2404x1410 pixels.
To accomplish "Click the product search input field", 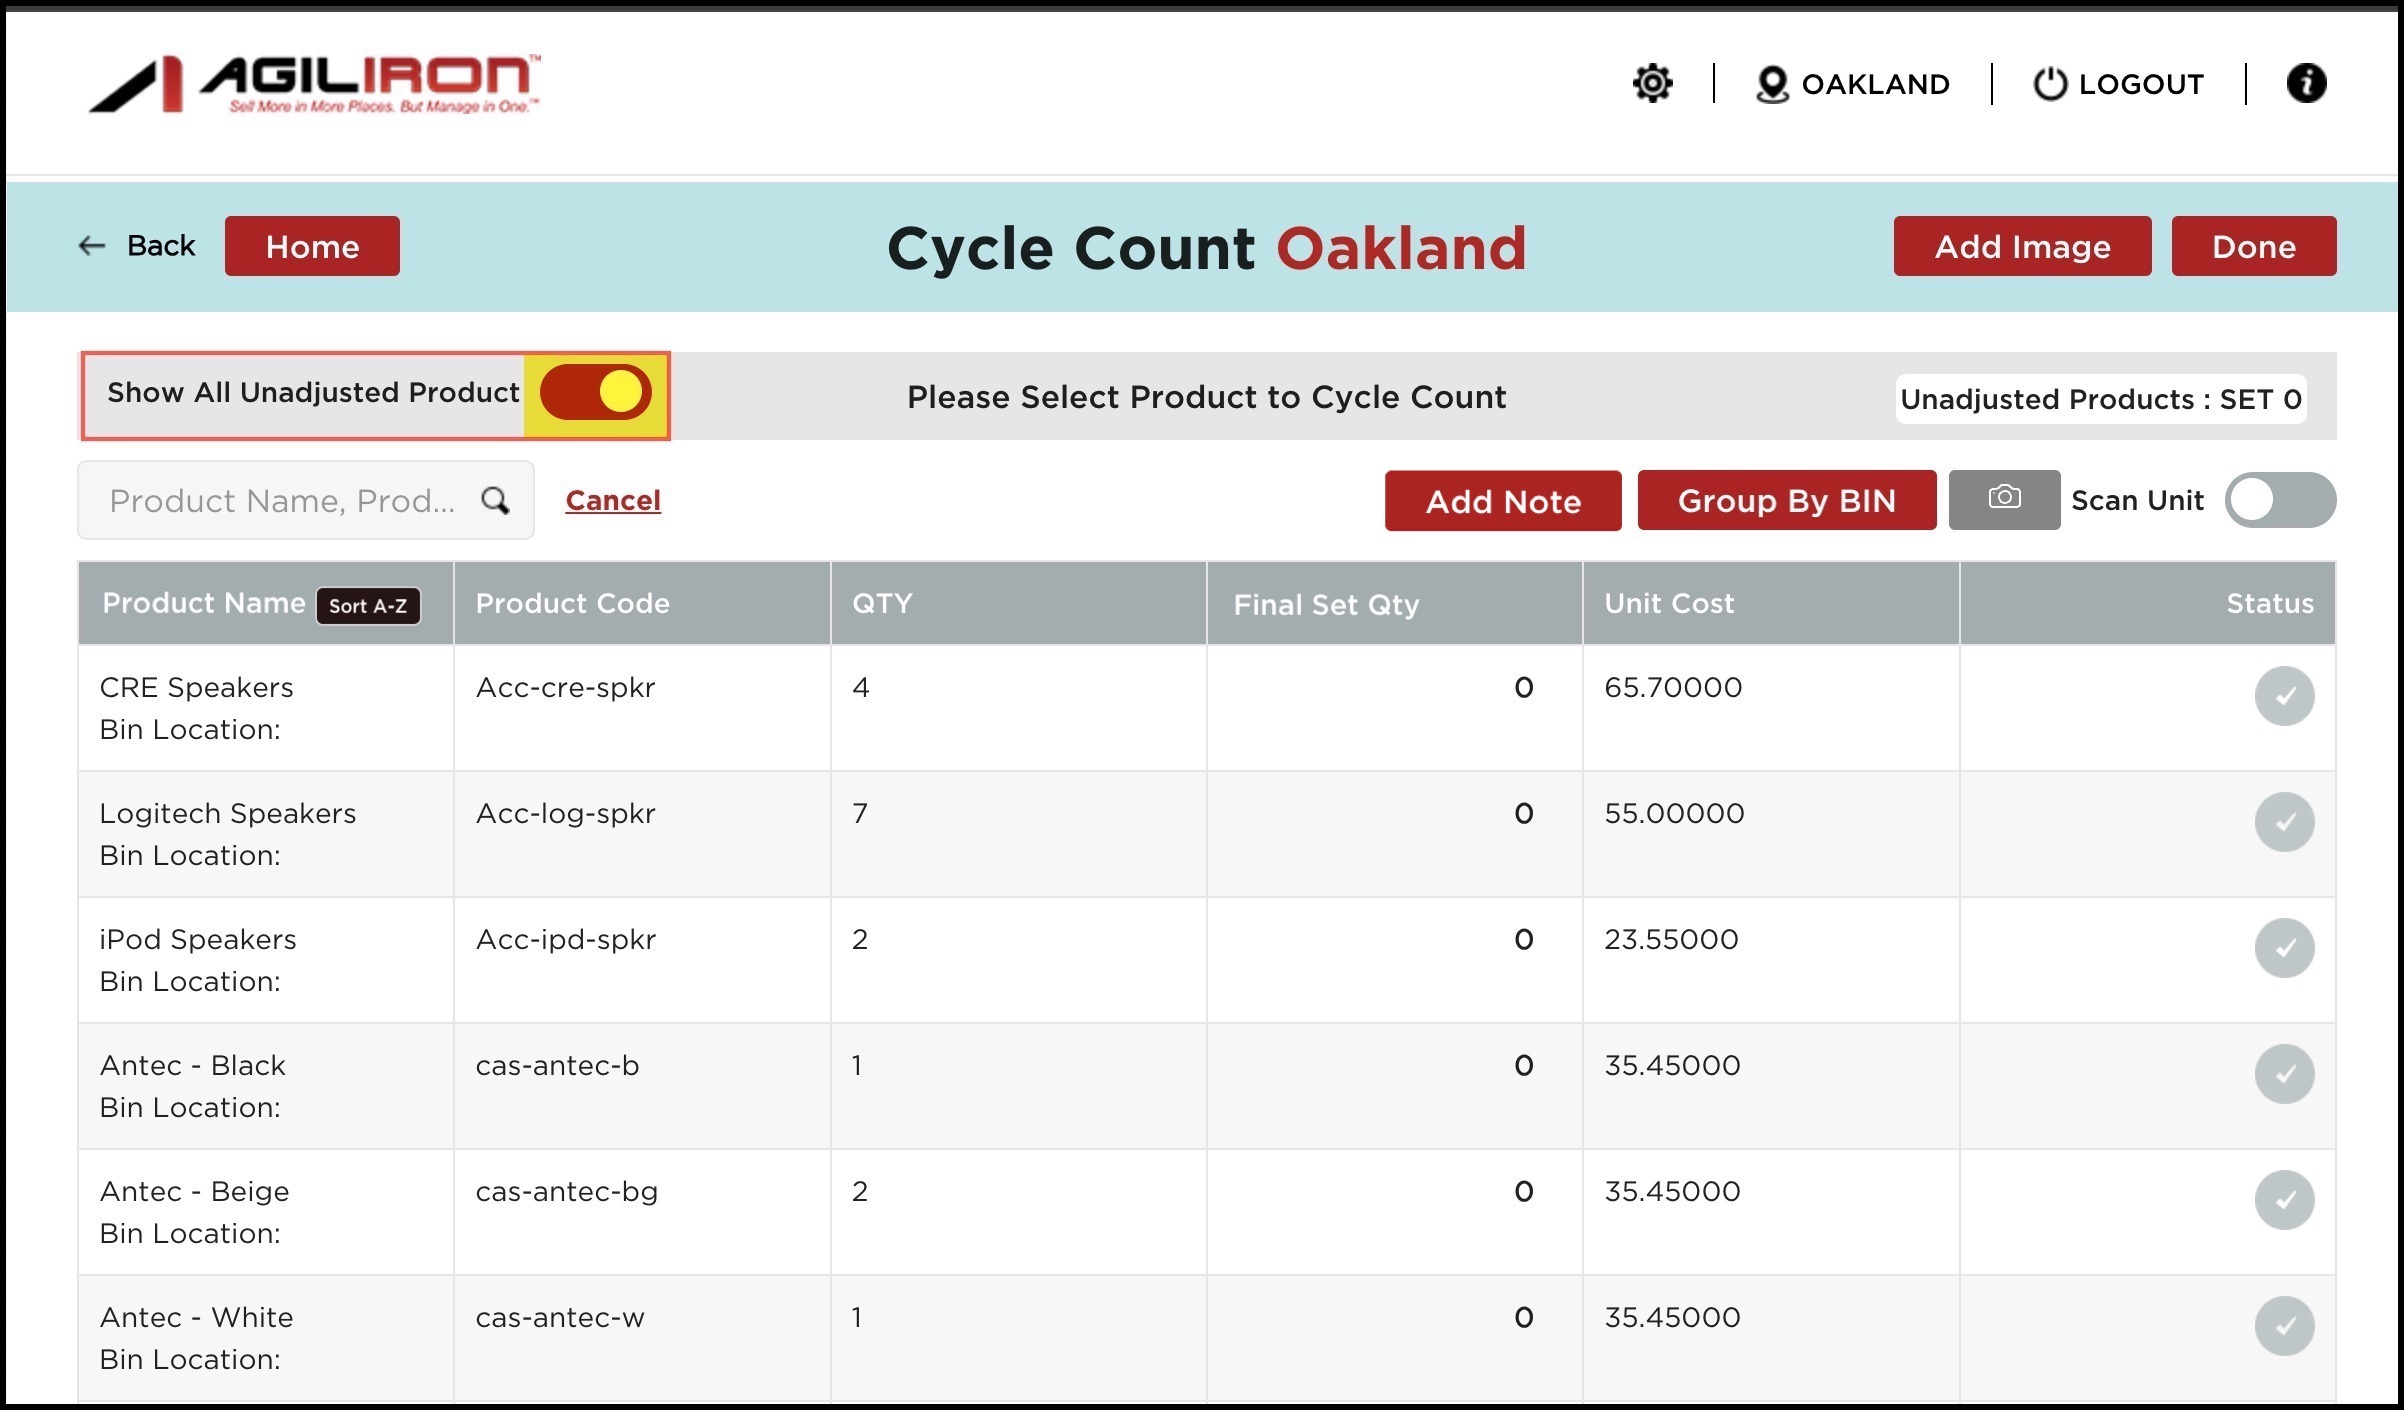I will [x=282, y=500].
